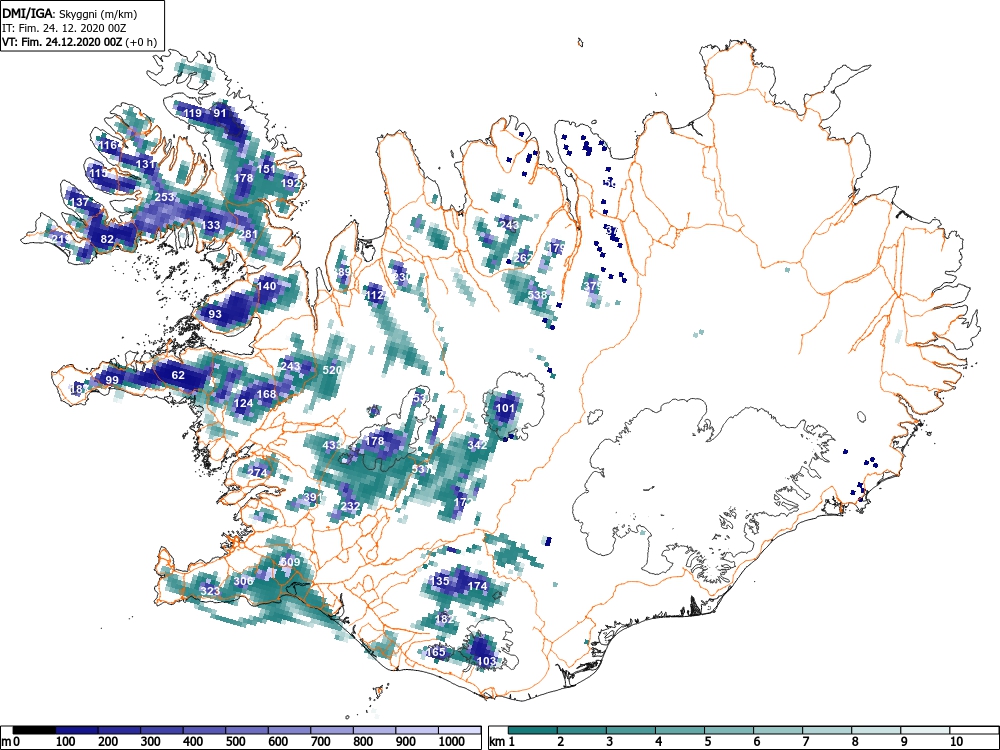
Task: Click the '103' value near the south coast
Action: [487, 661]
